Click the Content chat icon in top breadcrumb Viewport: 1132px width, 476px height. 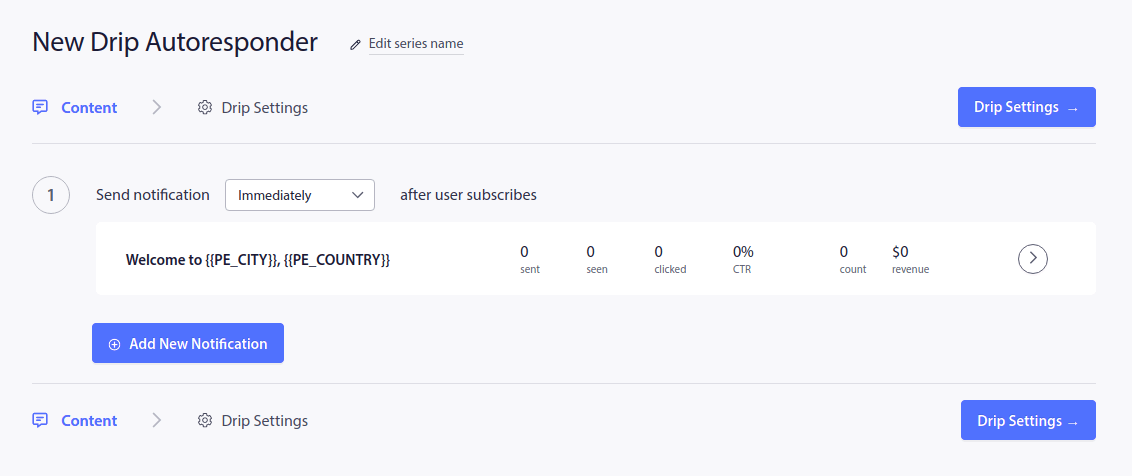click(40, 108)
